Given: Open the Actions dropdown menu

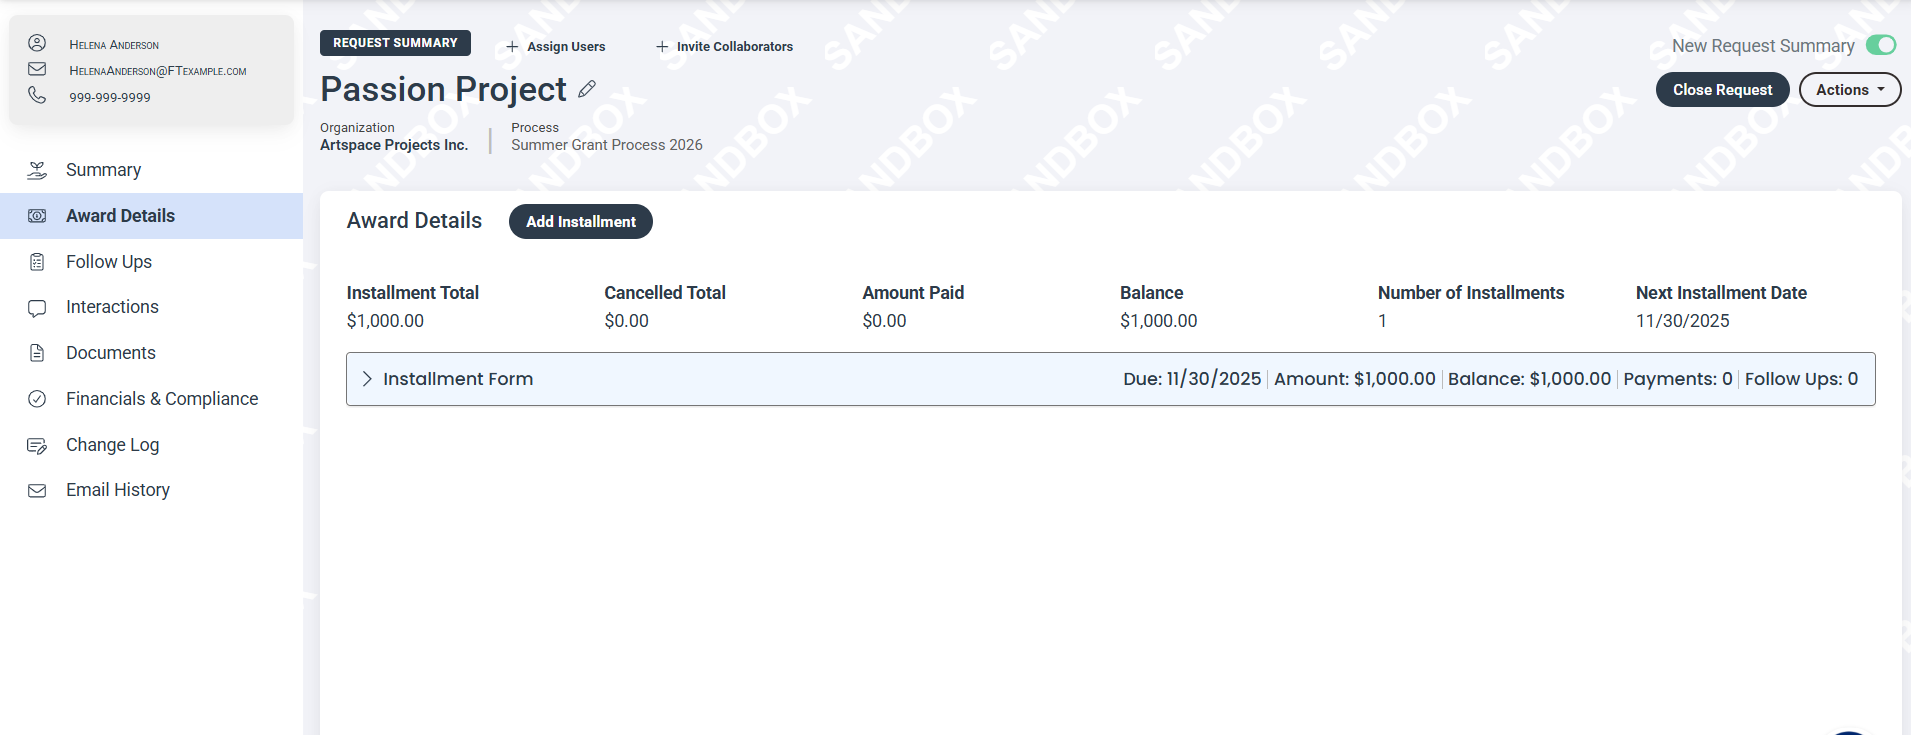Looking at the screenshot, I should tap(1850, 90).
